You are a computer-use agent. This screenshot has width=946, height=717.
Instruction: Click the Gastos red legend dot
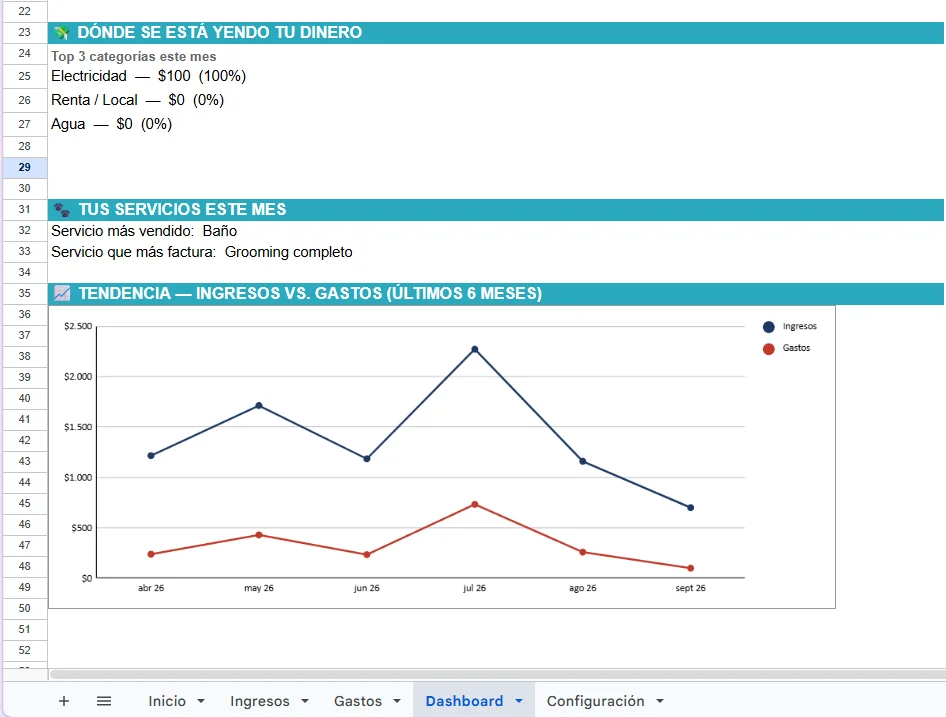(x=769, y=349)
